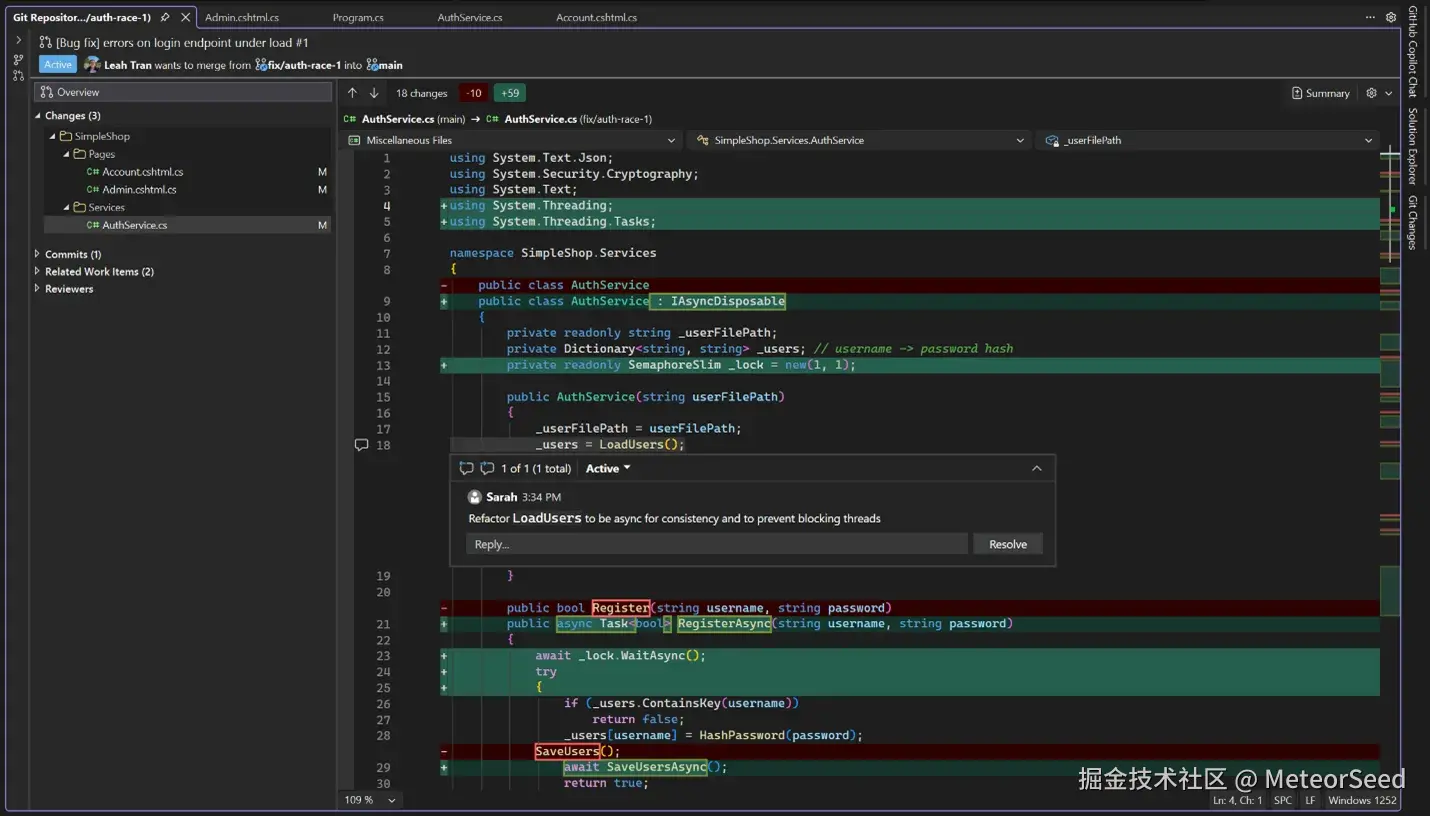The height and width of the screenshot is (816, 1430).
Task: Go to previous change with up arrow
Action: pyautogui.click(x=352, y=93)
